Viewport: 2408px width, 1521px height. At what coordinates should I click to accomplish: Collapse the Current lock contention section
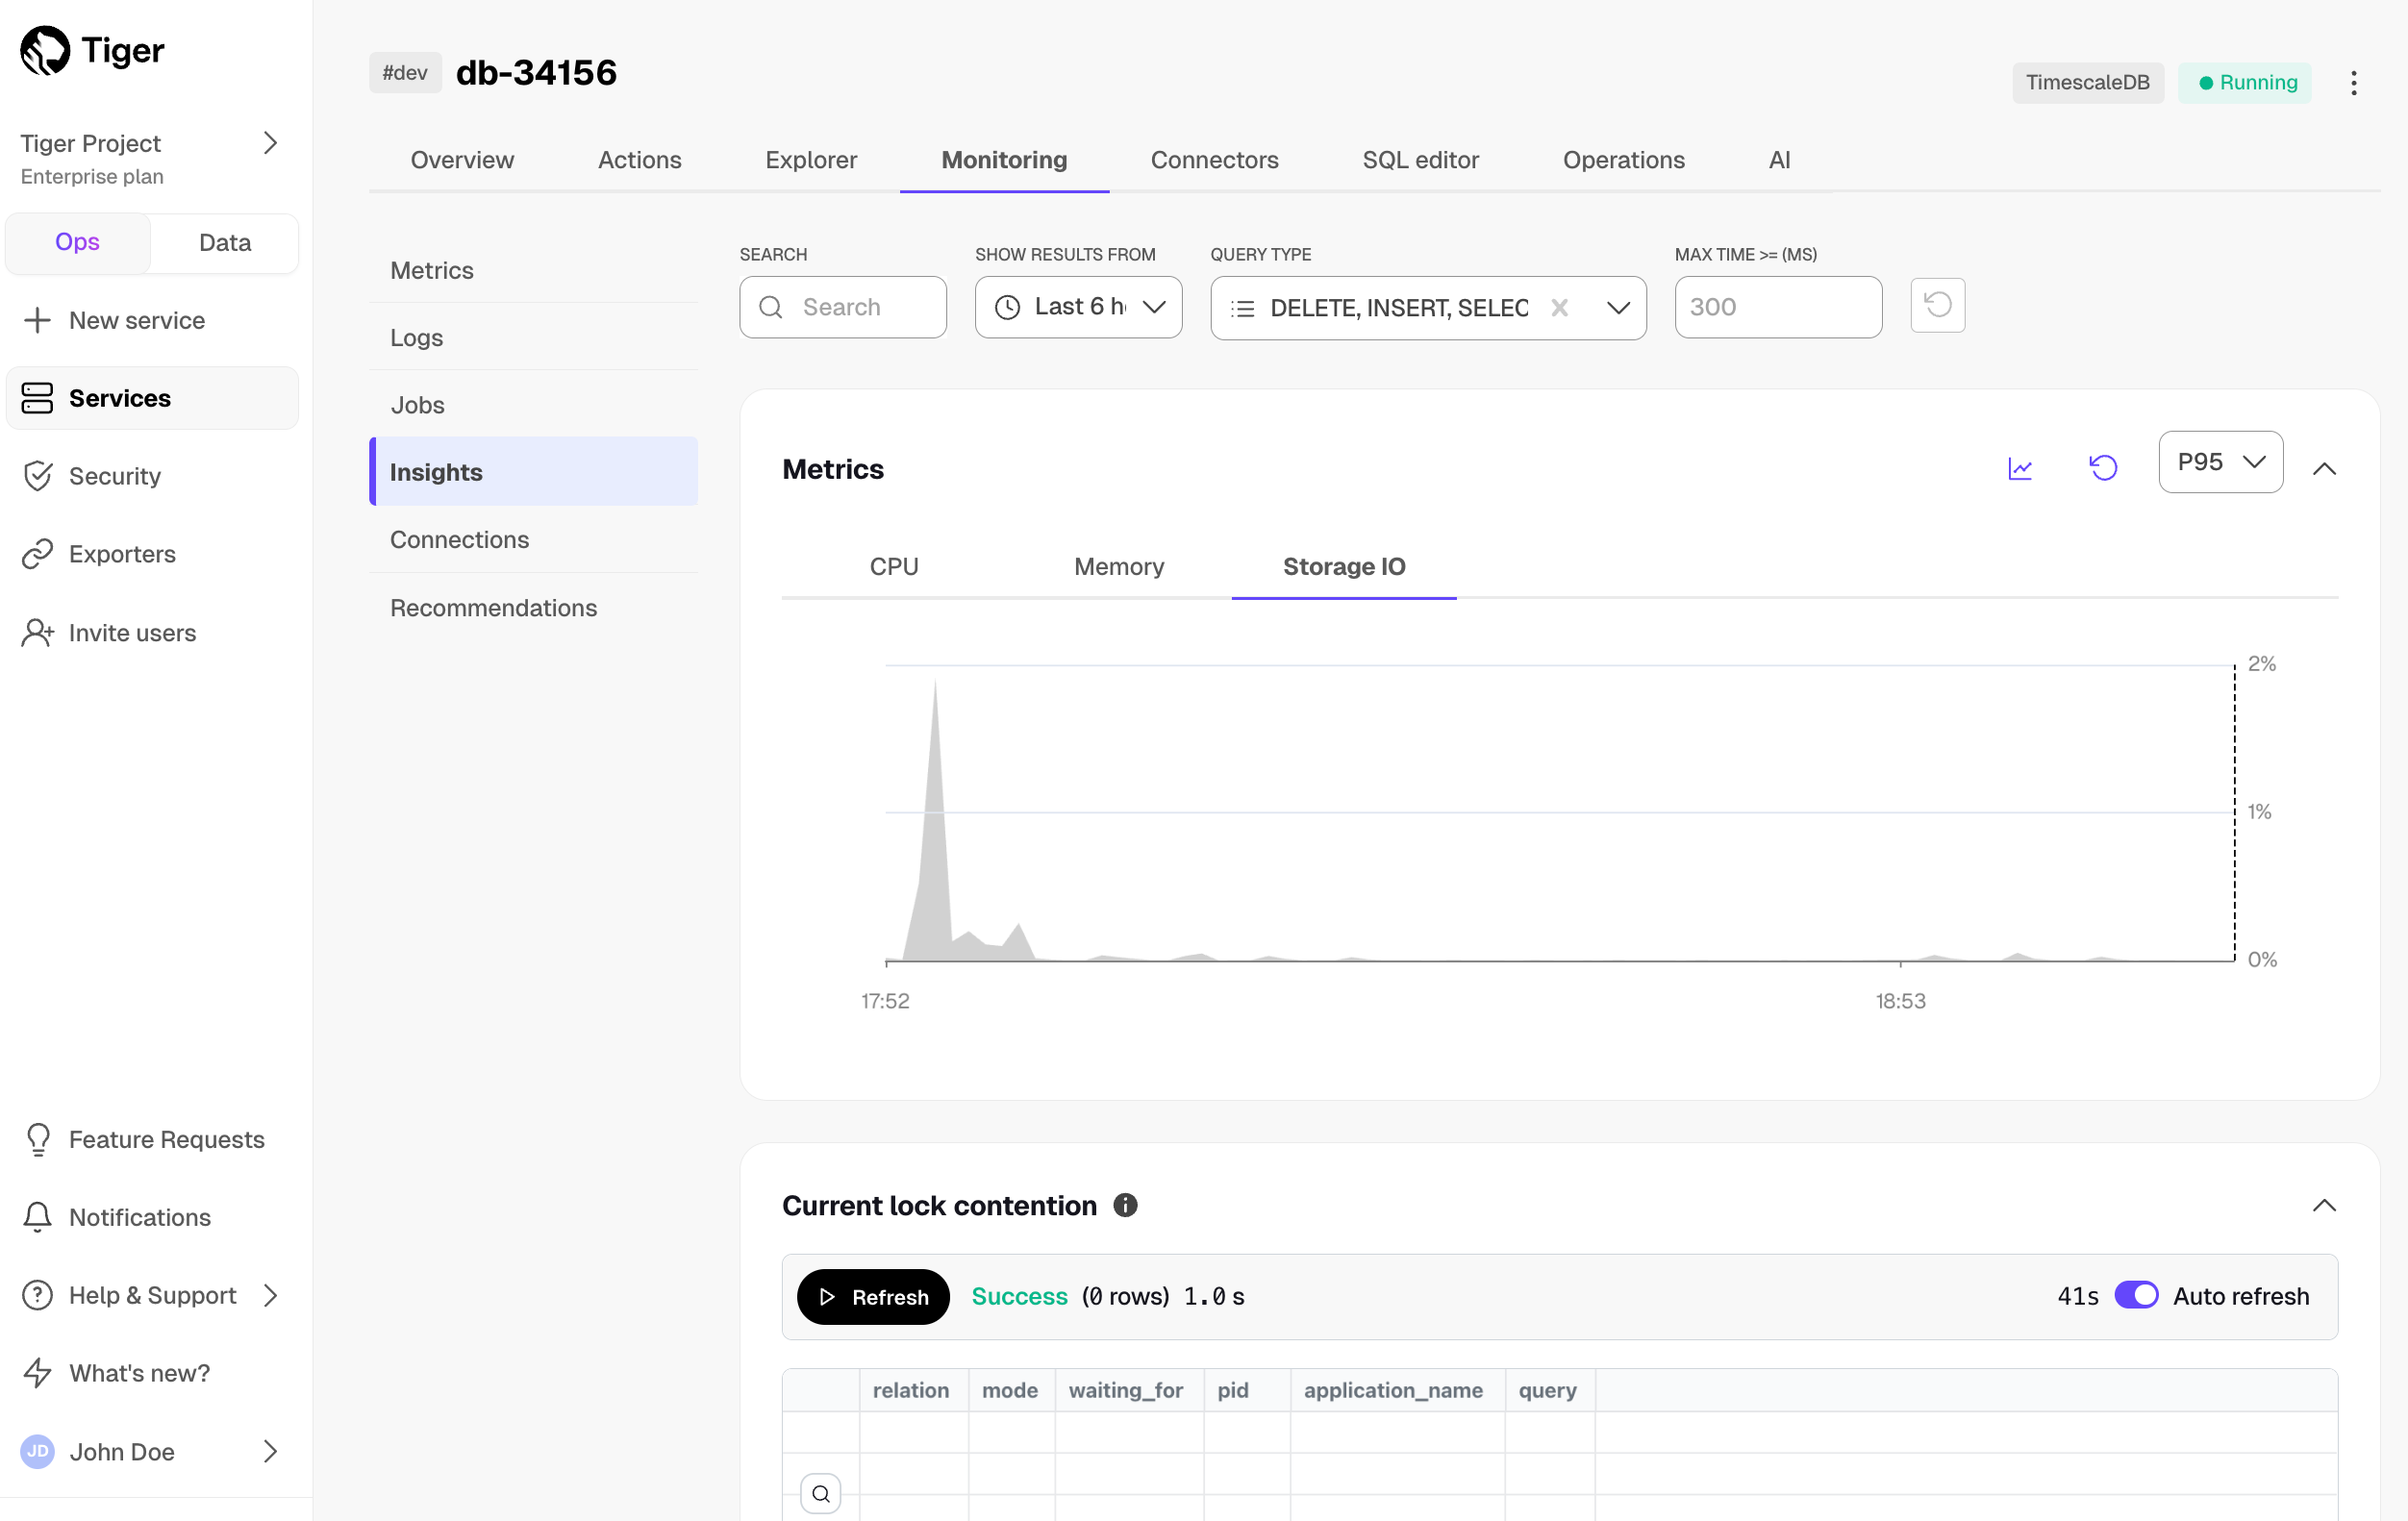[x=2323, y=1206]
